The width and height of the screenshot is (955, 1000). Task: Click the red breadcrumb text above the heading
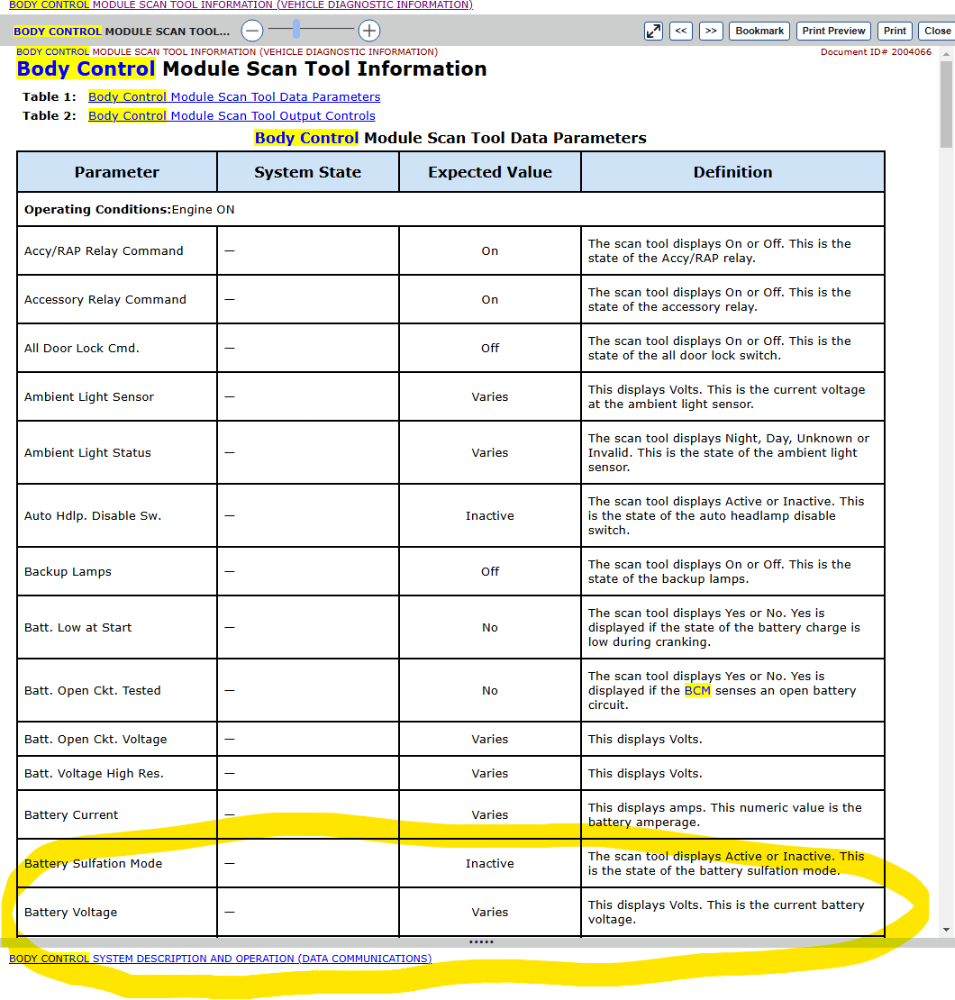pyautogui.click(x=227, y=52)
